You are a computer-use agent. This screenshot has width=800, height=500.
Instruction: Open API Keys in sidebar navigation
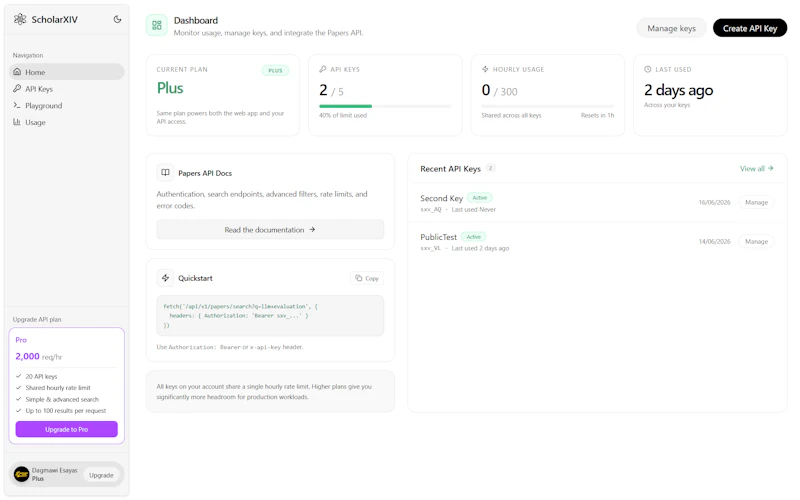point(66,89)
